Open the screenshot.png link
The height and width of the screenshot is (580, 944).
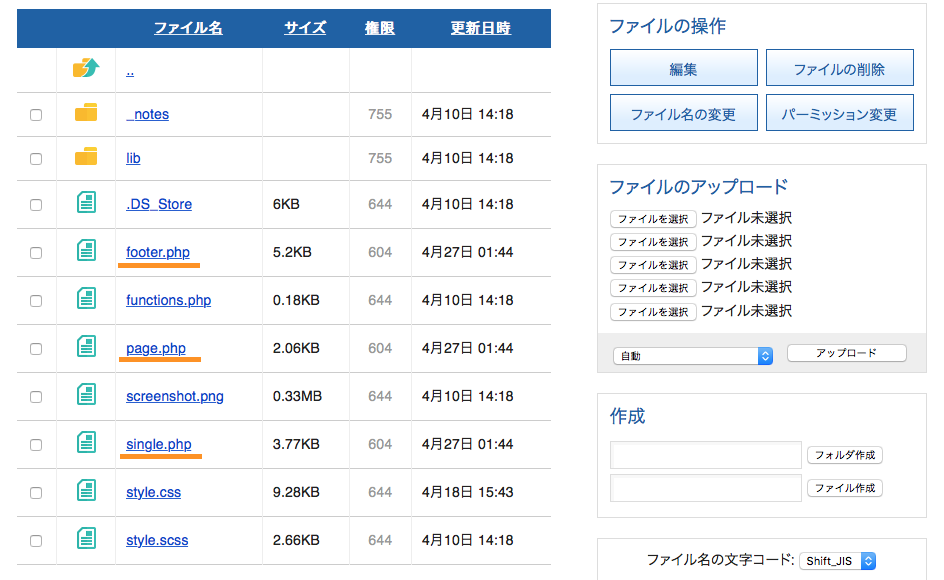click(175, 396)
